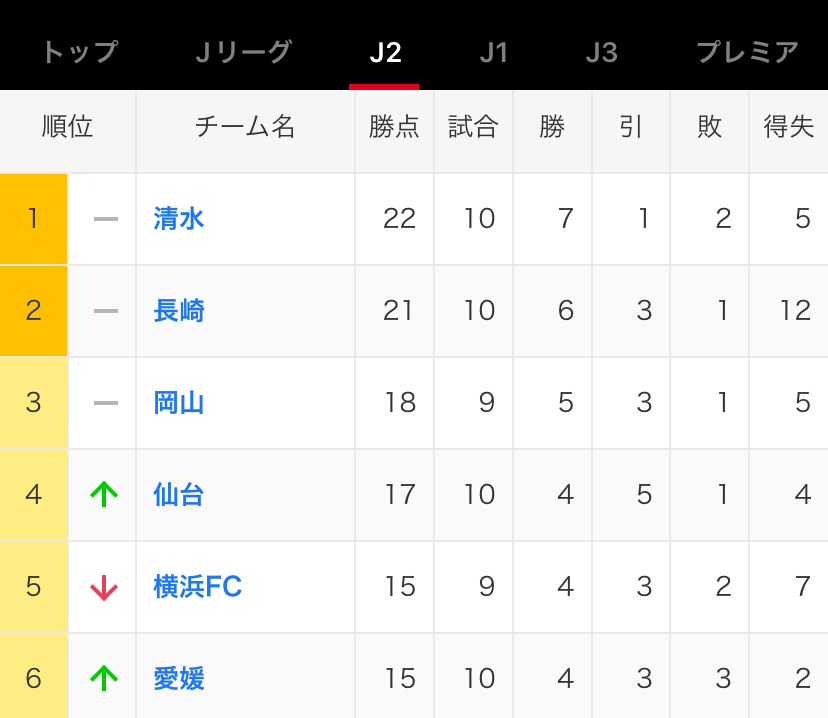Image resolution: width=828 pixels, height=718 pixels.
Task: Open the 愛媛 team page
Action: (x=179, y=679)
